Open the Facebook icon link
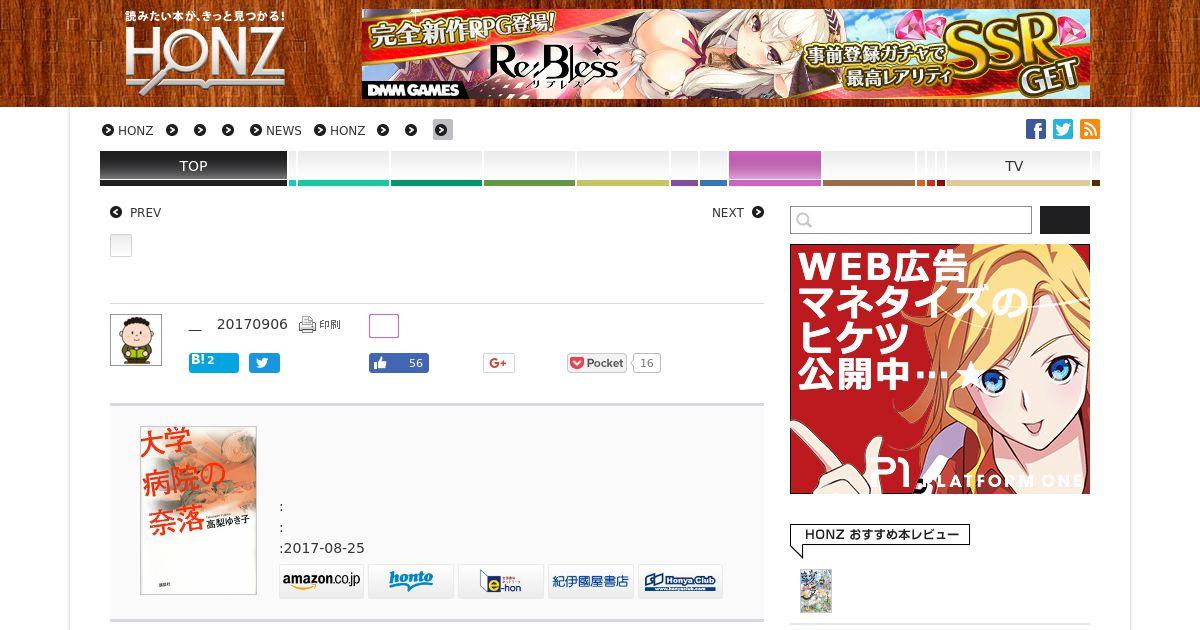The height and width of the screenshot is (630, 1200). 1036,129
